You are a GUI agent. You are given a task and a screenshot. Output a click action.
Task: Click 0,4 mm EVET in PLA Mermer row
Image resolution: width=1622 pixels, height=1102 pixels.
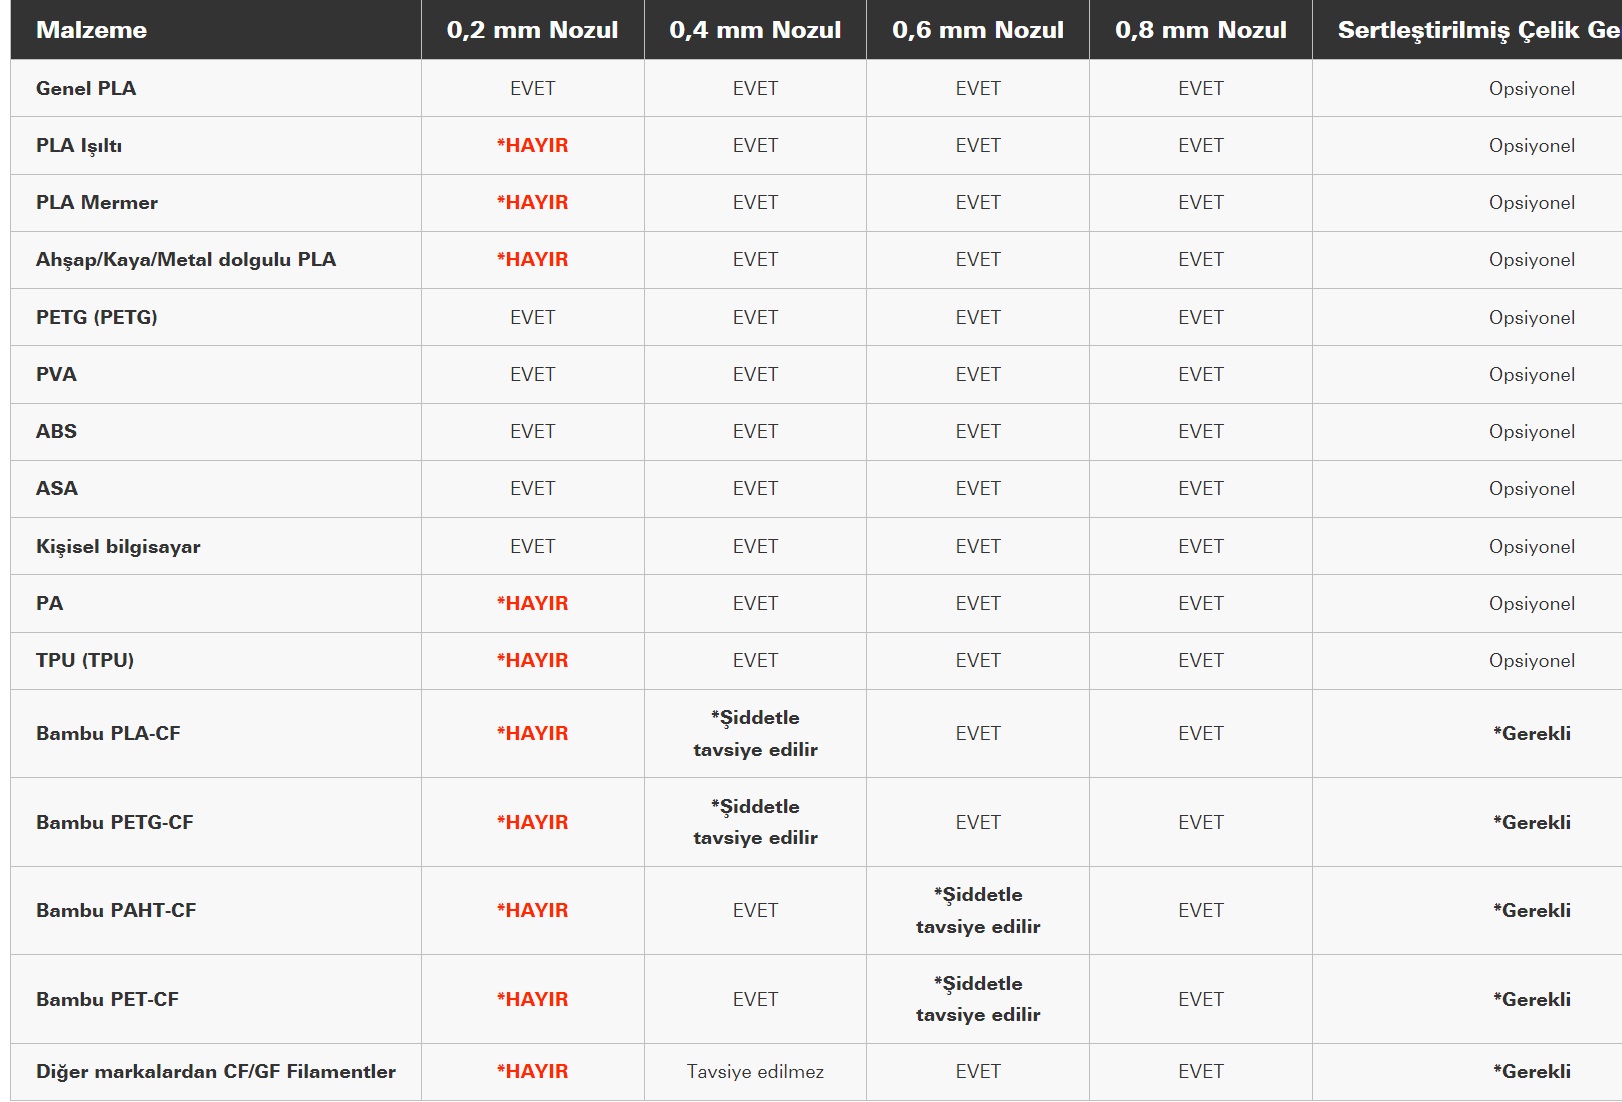click(755, 202)
